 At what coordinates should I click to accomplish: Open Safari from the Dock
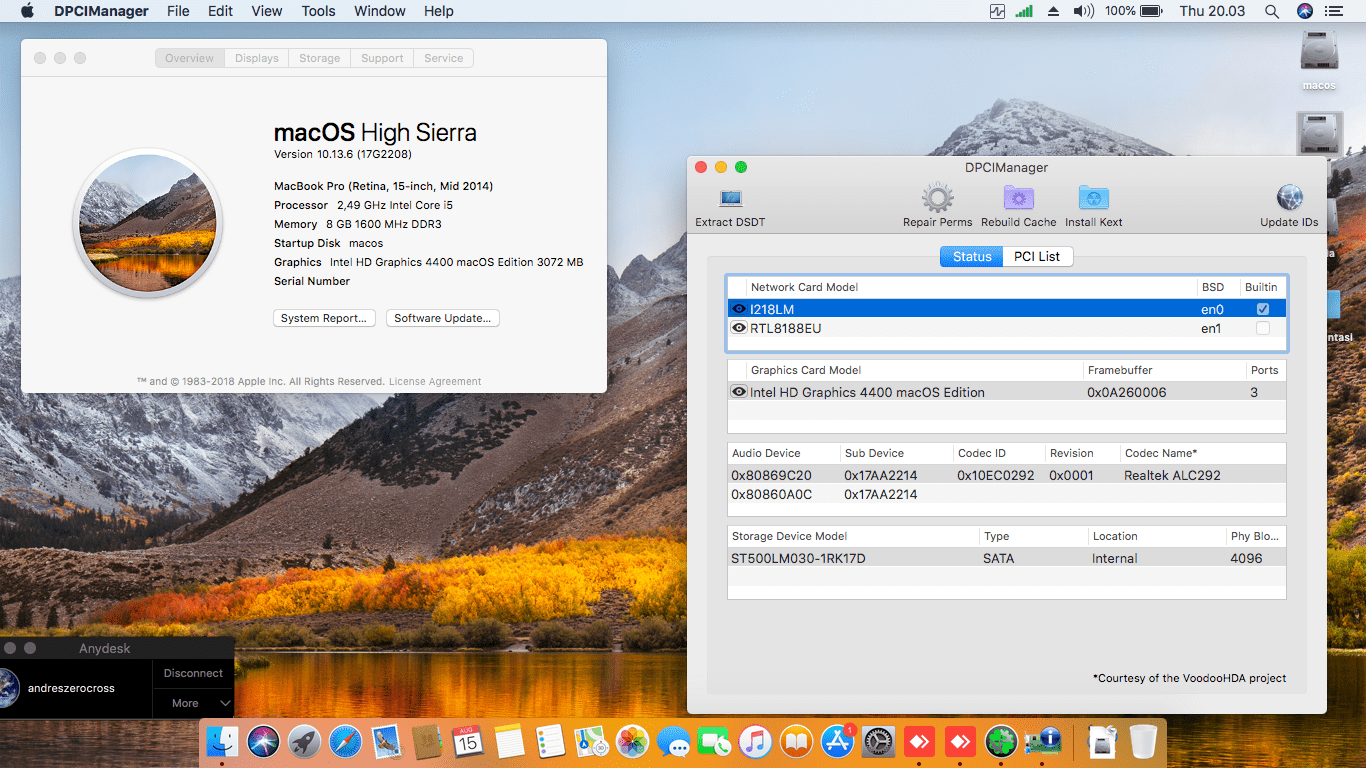click(x=345, y=741)
